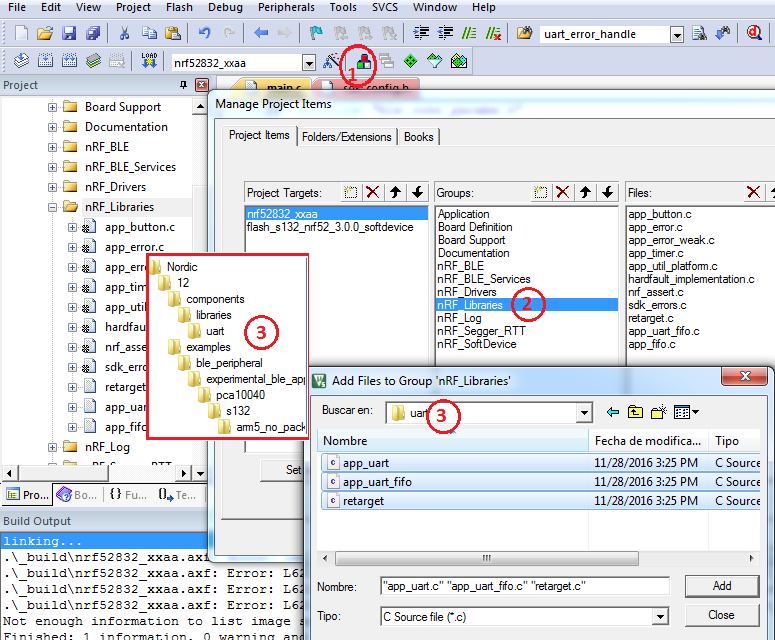Click the Save icon in toolbar
775x640 pixels.
pyautogui.click(x=69, y=34)
